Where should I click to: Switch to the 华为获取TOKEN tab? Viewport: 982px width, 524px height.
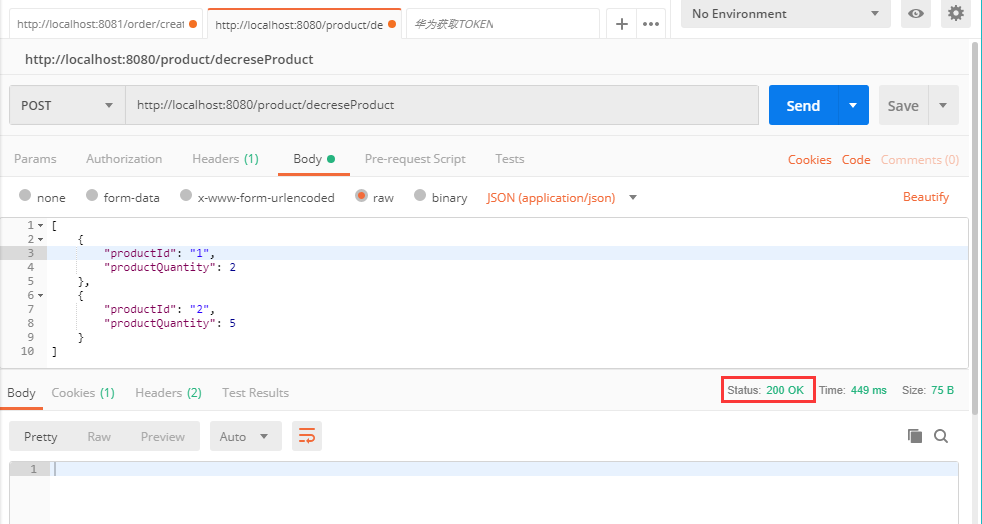503,24
